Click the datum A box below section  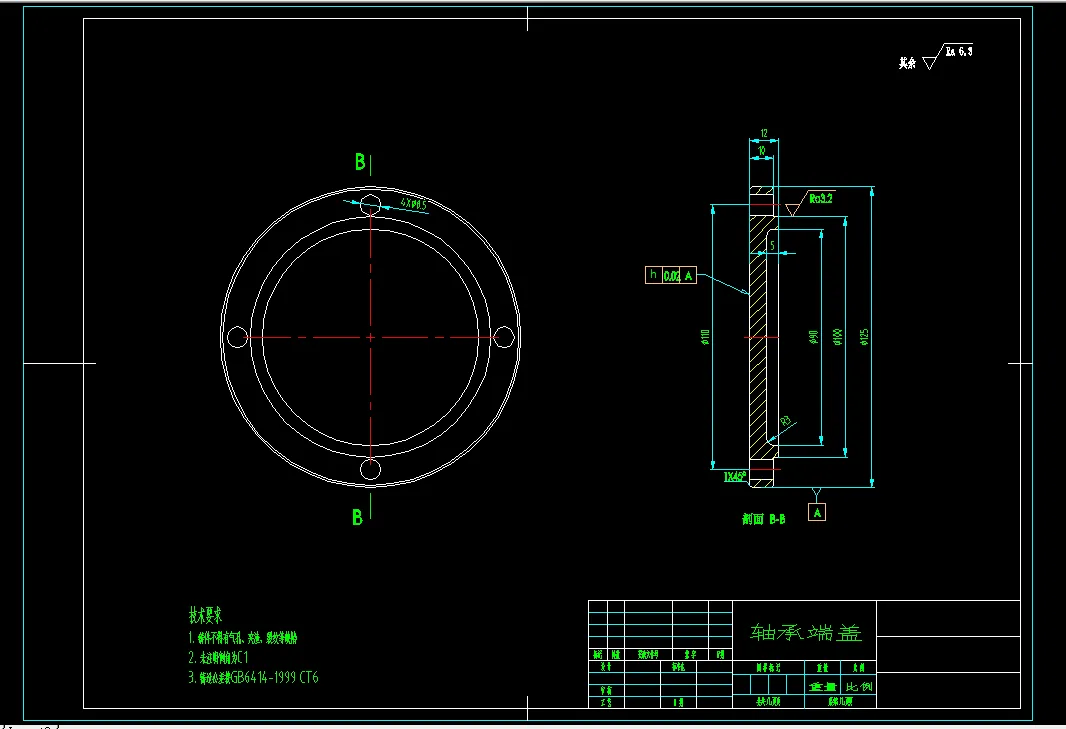[x=817, y=512]
